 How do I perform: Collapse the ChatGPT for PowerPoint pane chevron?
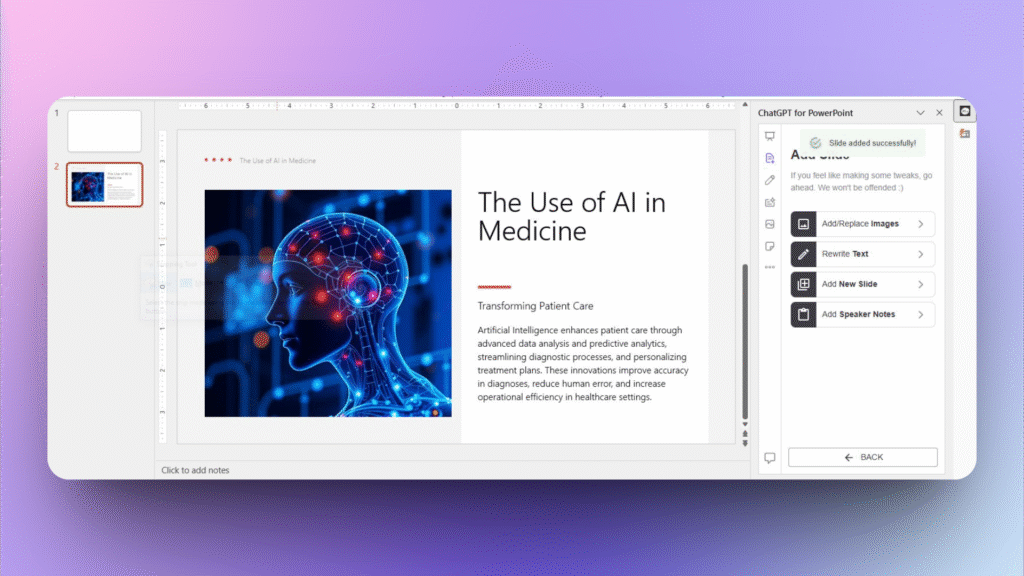920,113
